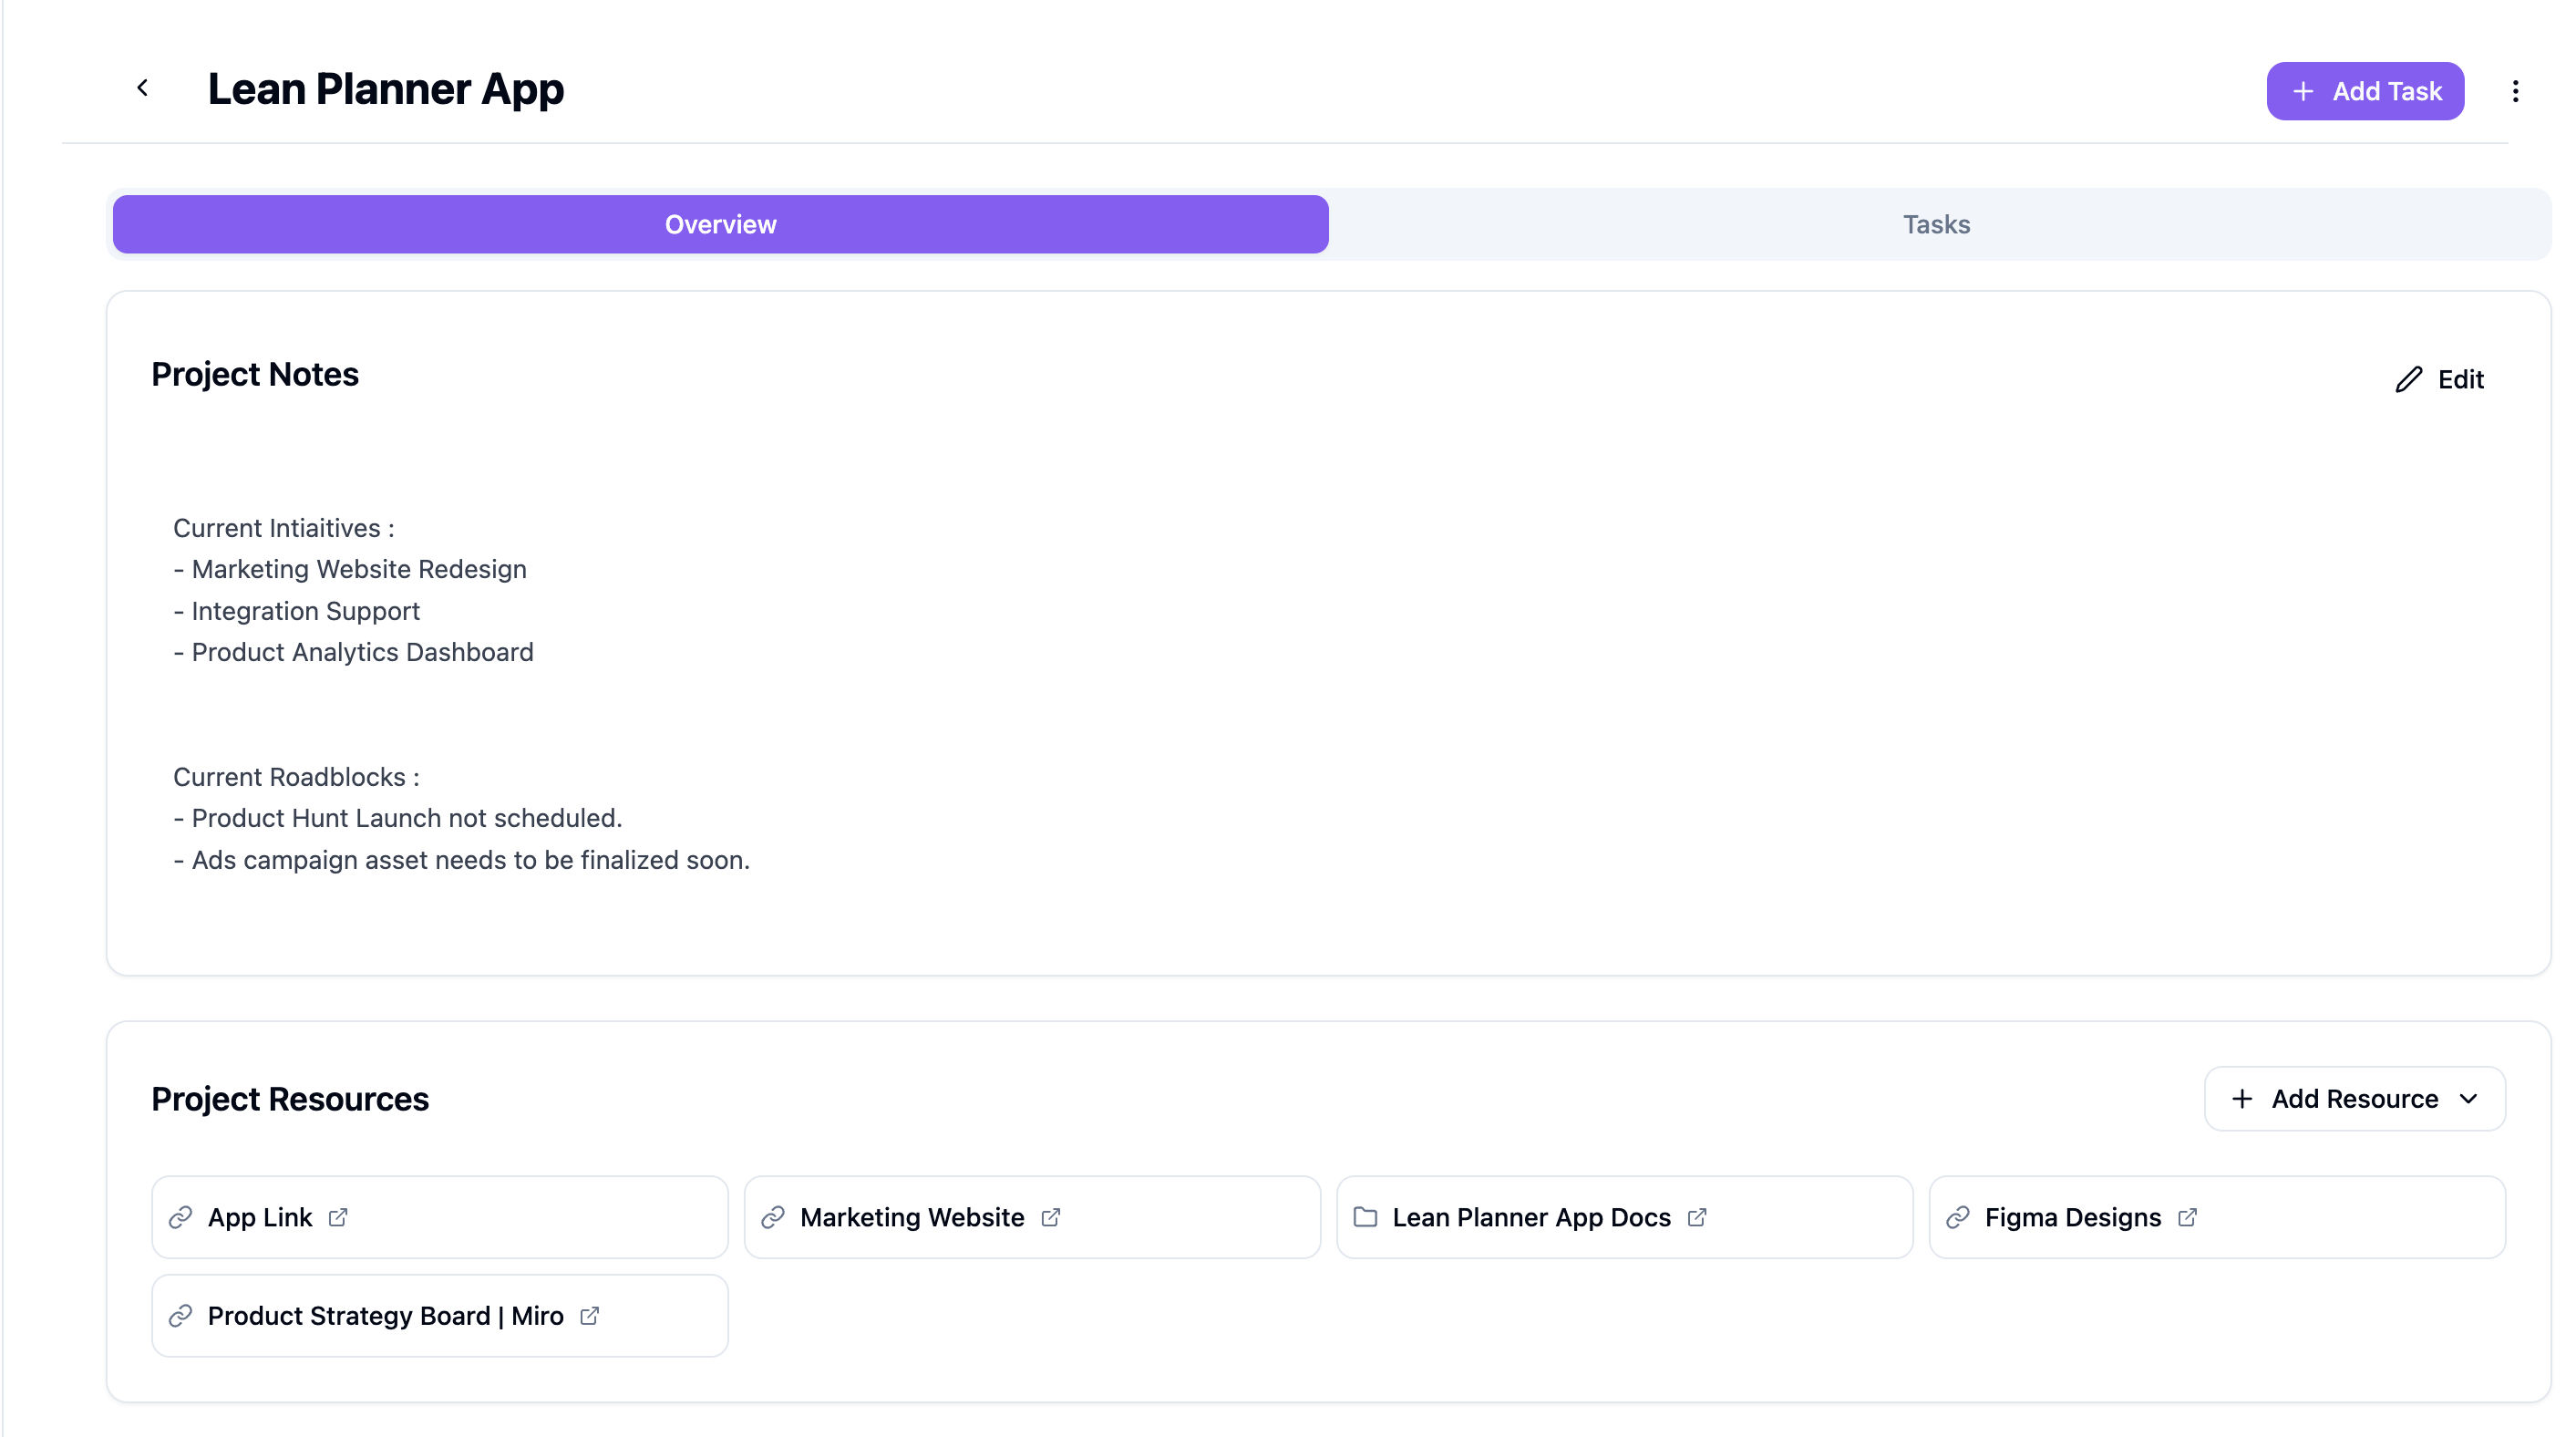2576x1437 pixels.
Task: Open Product Strategy Board | Miro resource
Action: [439, 1314]
